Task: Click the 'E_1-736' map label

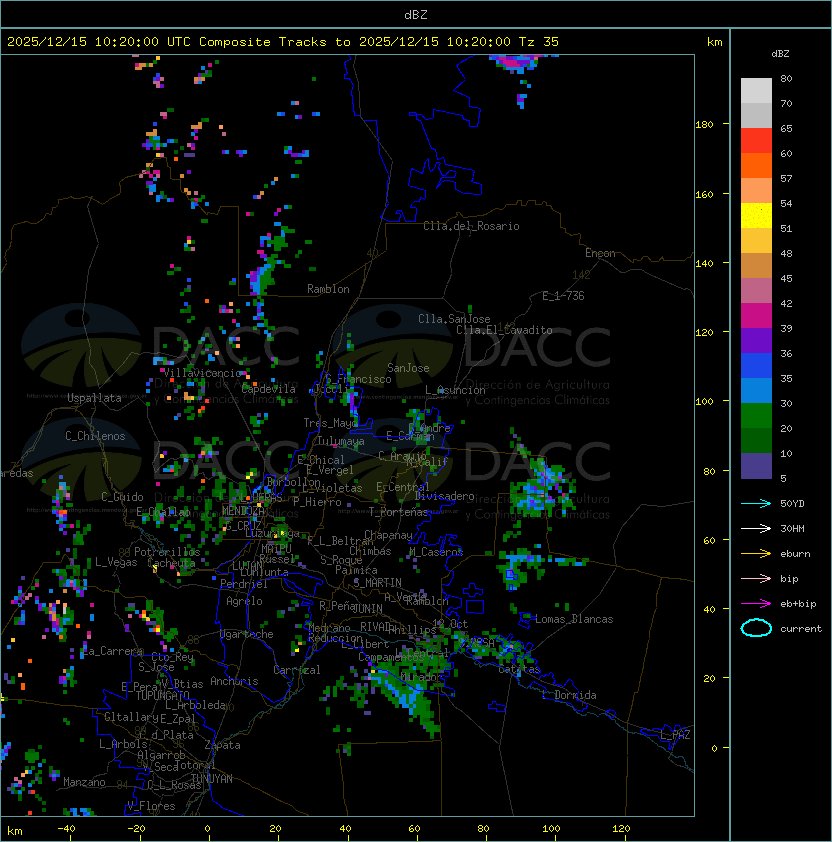Action: click(563, 296)
